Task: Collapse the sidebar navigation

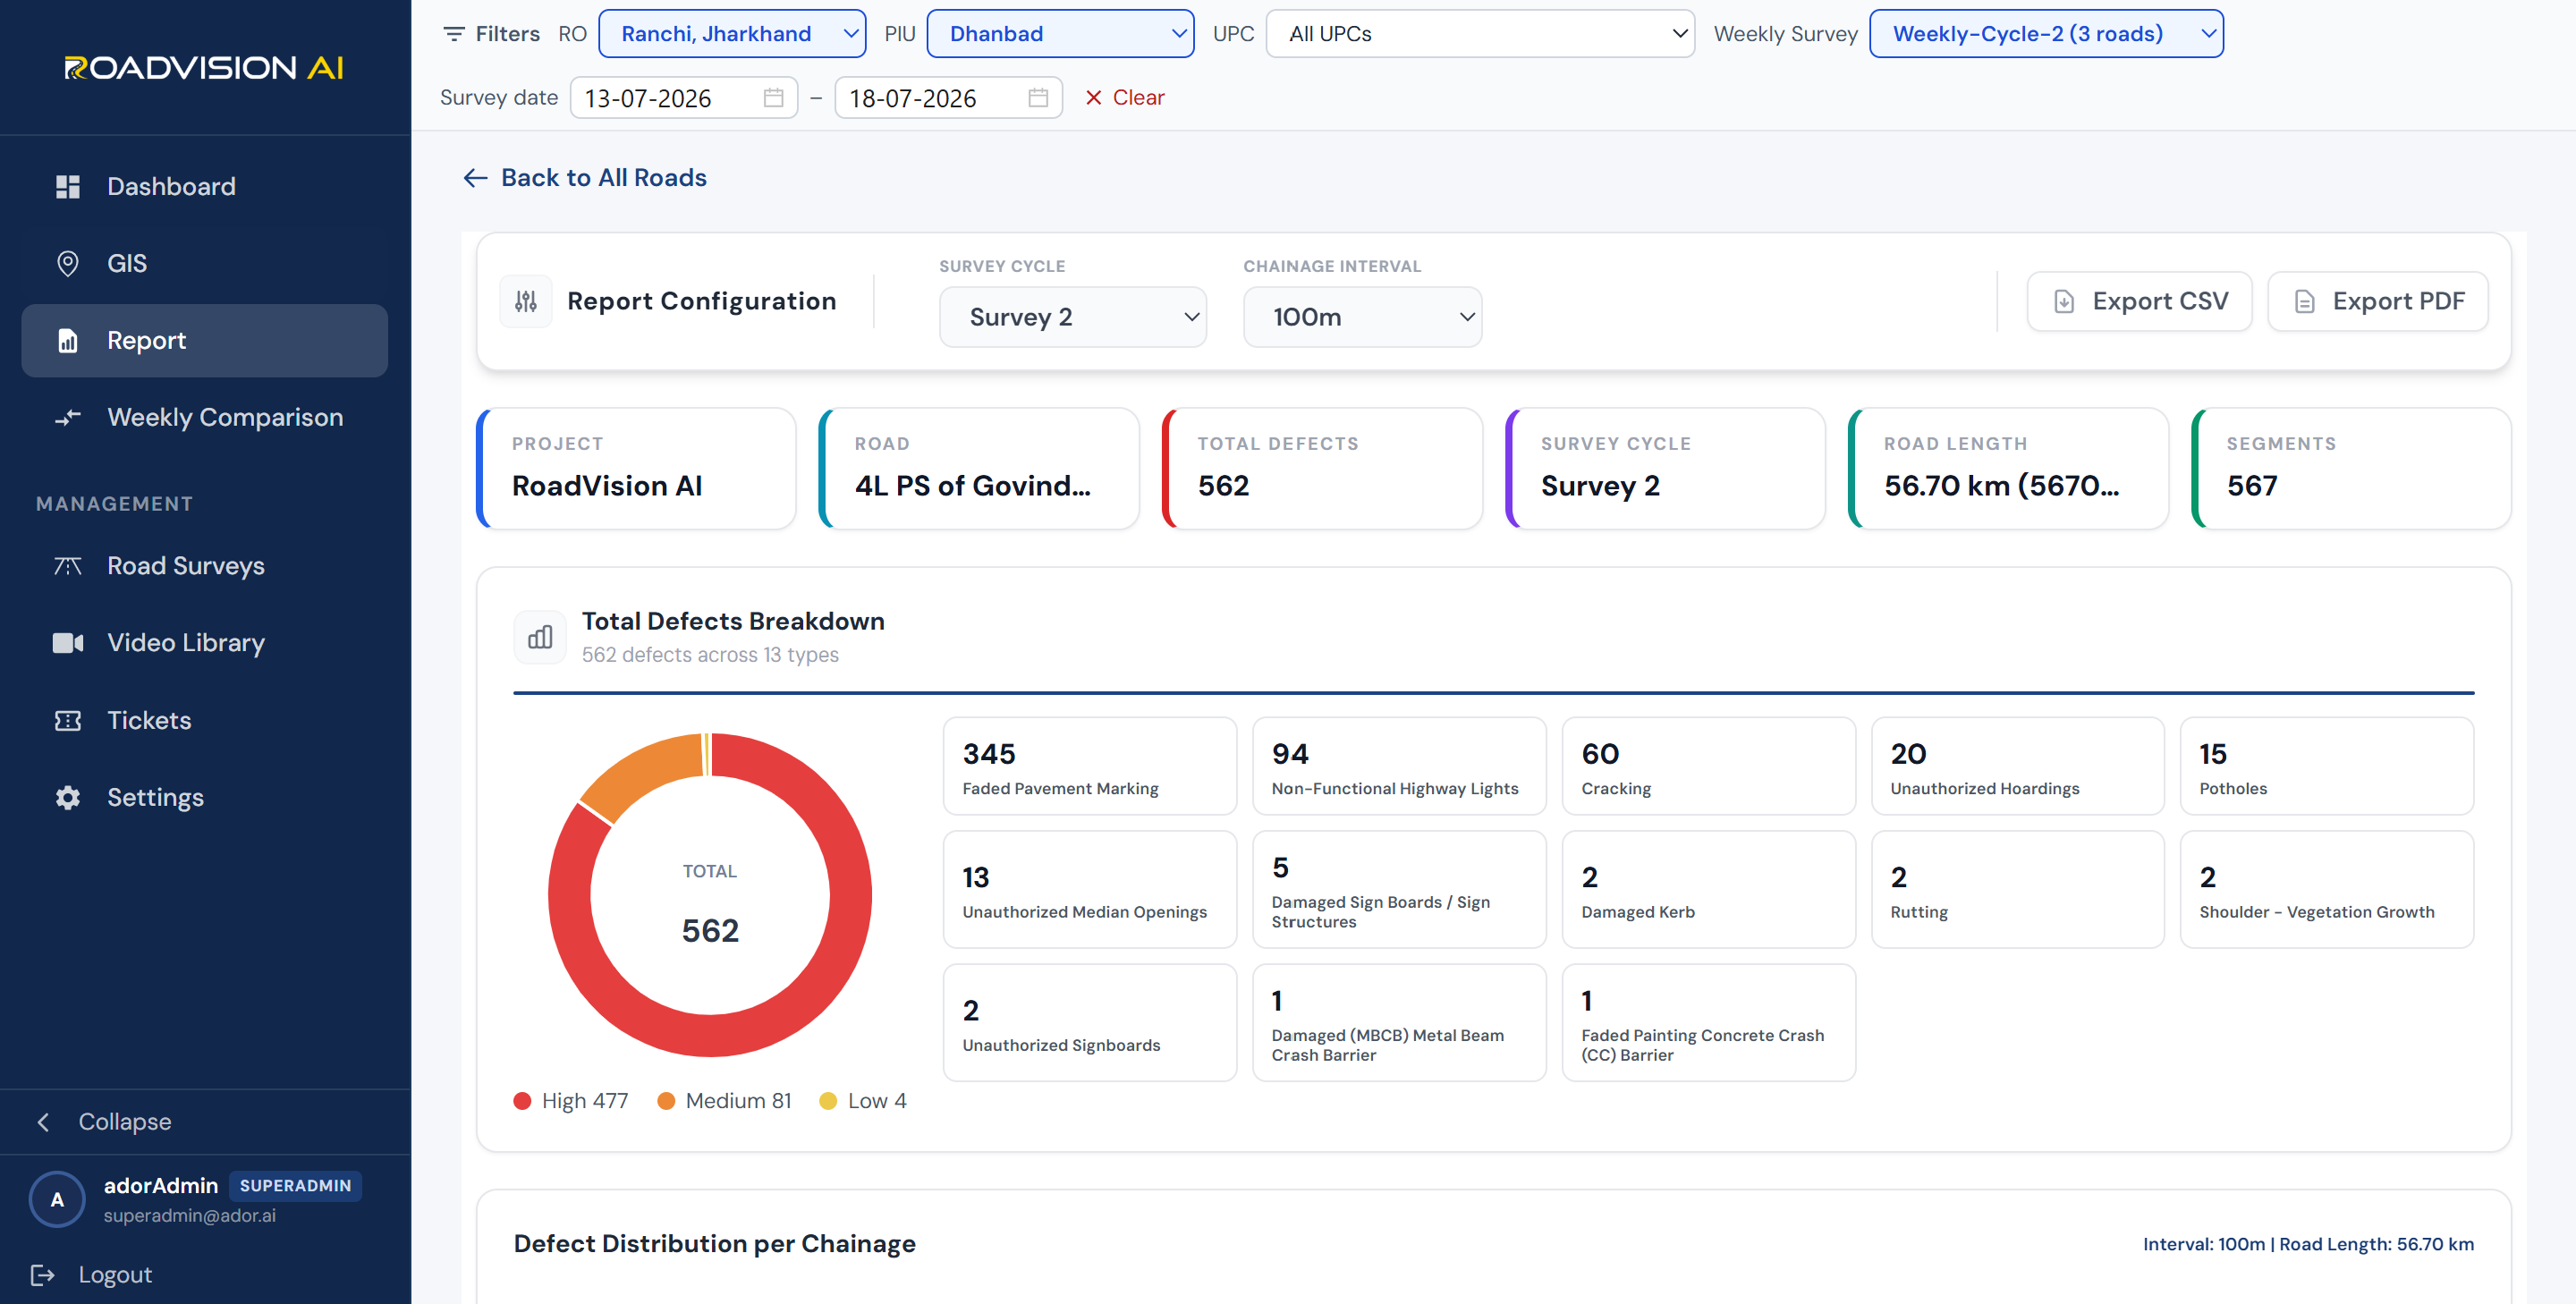Action: coord(104,1122)
